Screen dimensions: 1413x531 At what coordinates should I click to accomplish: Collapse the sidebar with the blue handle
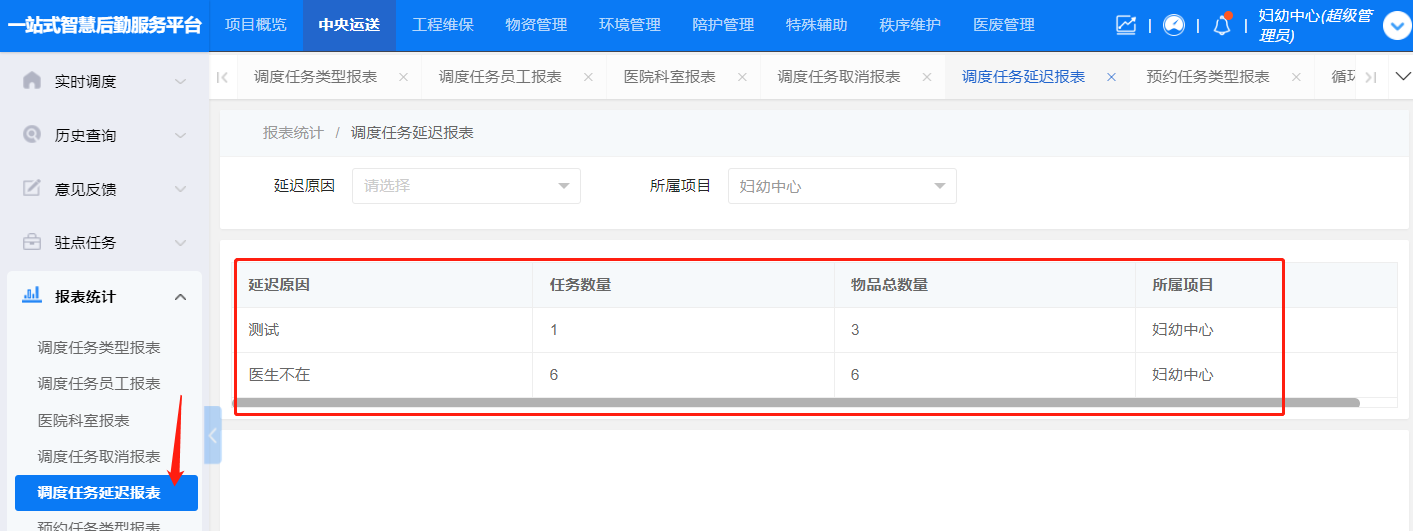(x=212, y=435)
